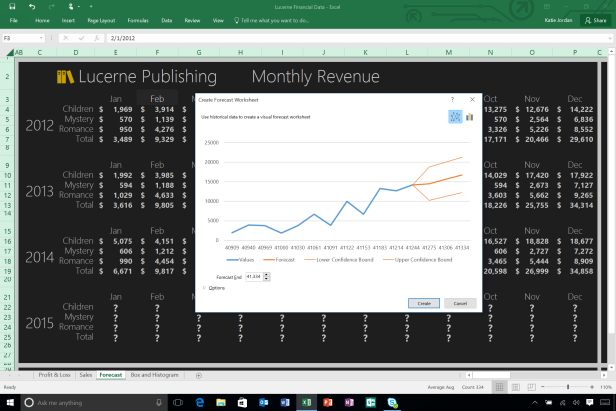Select the Forecast sheet tab
The height and width of the screenshot is (411, 616).
(111, 375)
